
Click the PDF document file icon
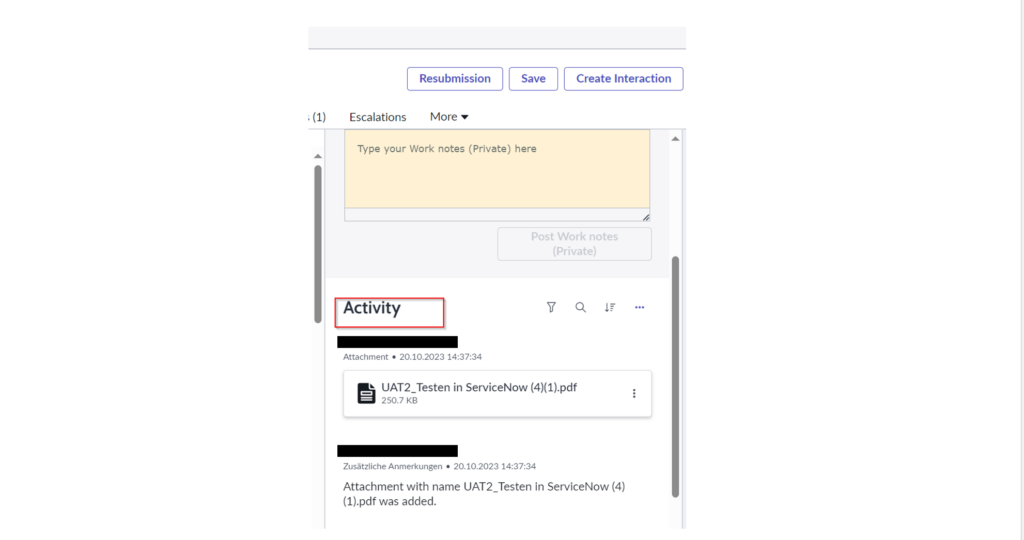point(366,393)
